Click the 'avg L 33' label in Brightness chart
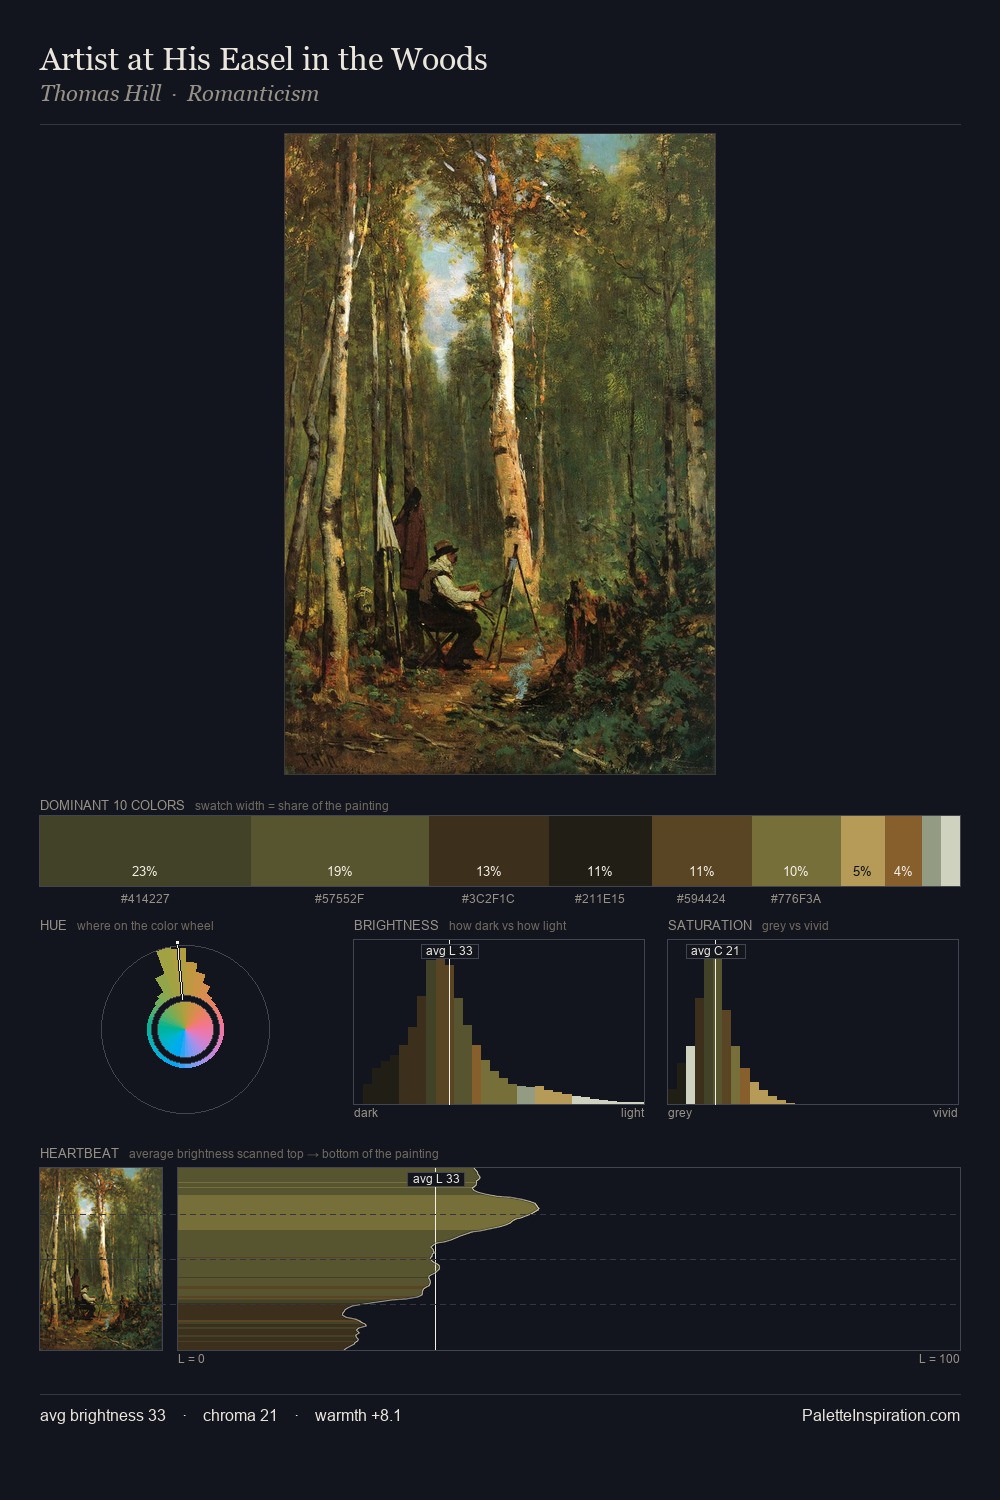The height and width of the screenshot is (1500, 1000). 449,951
